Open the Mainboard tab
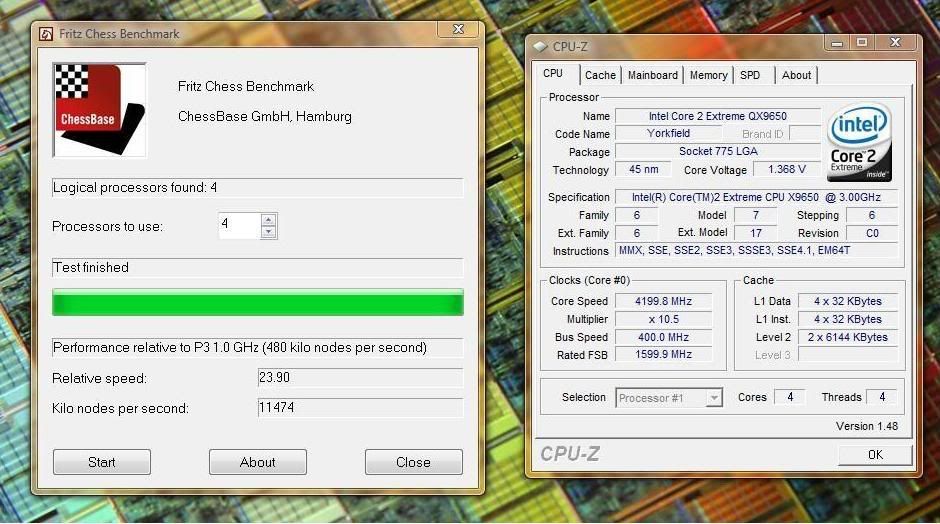Image resolution: width=940 pixels, height=524 pixels. point(652,75)
